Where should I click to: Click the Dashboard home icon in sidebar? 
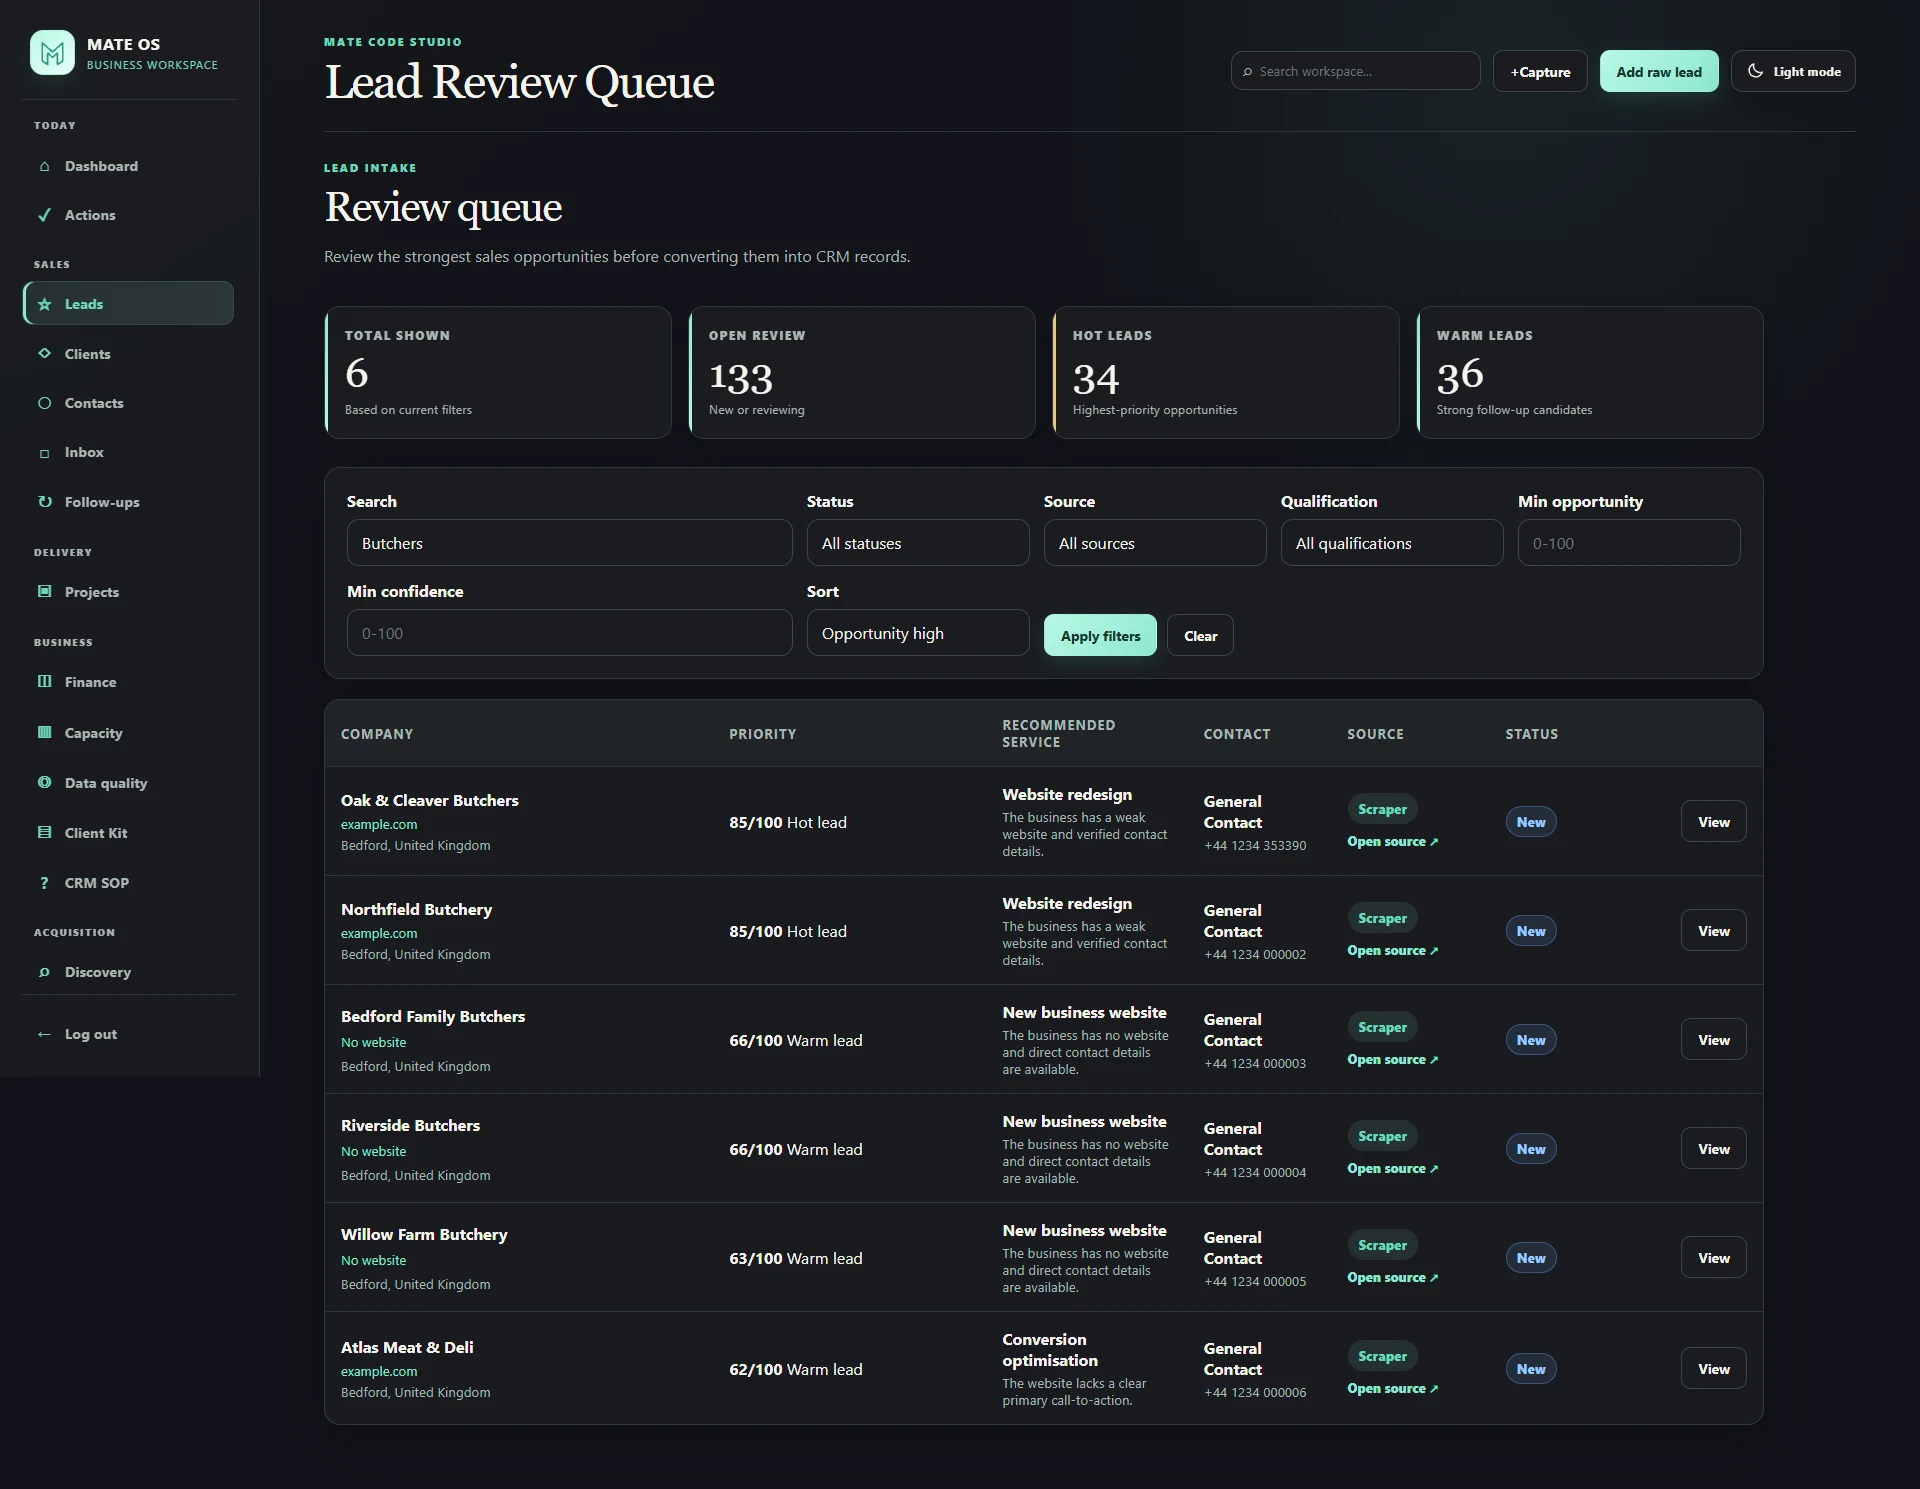click(x=44, y=166)
